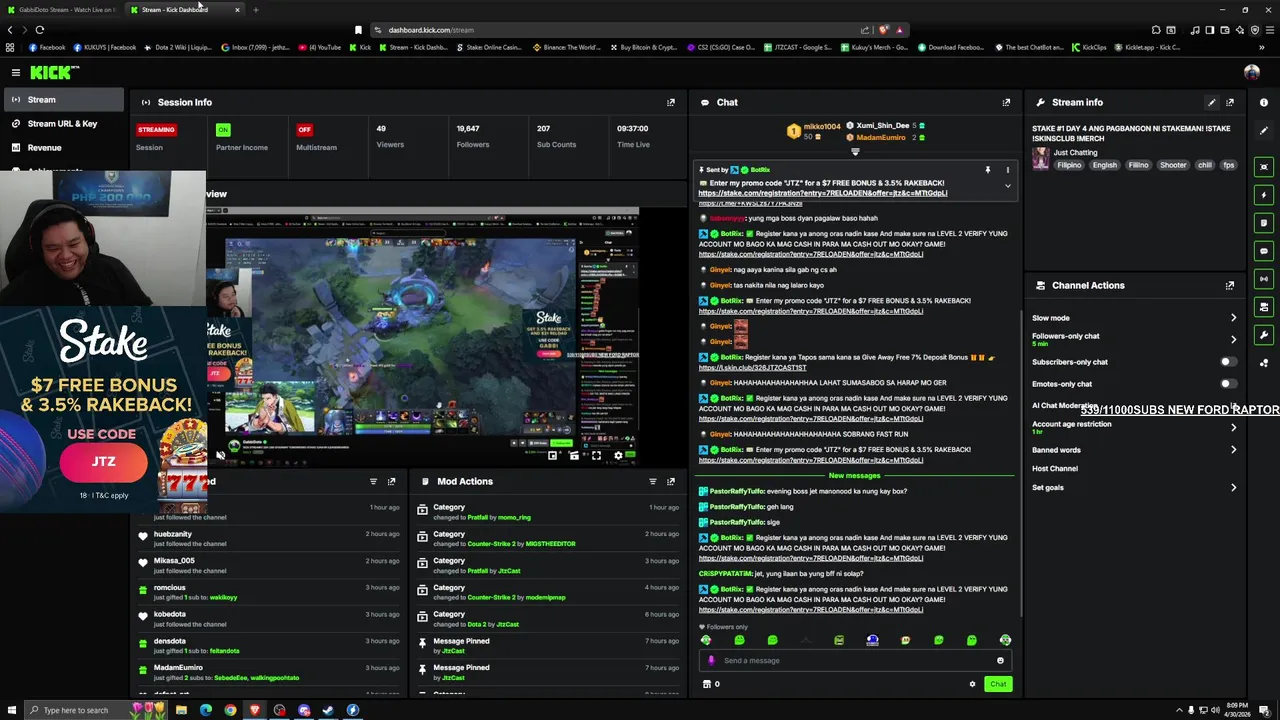Edit stream info with pencil icon
The image size is (1280, 720).
pos(1212,102)
